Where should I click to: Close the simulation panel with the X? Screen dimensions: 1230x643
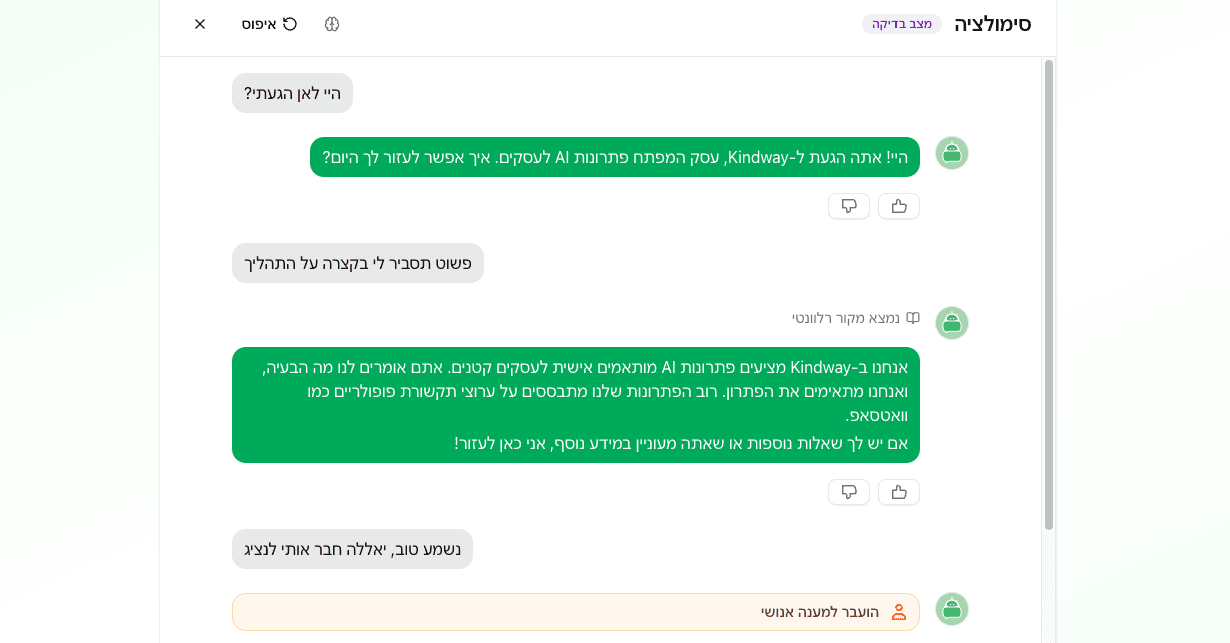(200, 24)
